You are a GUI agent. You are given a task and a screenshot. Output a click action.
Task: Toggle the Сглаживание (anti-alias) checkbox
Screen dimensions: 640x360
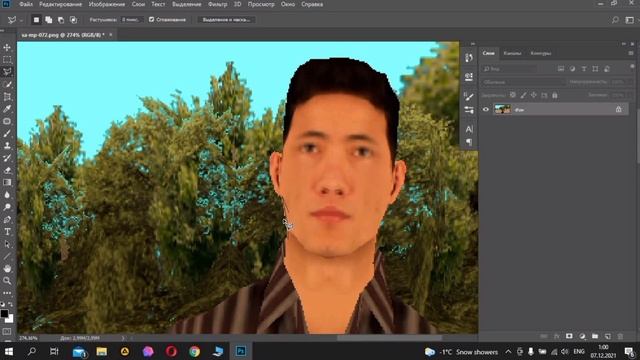151,20
